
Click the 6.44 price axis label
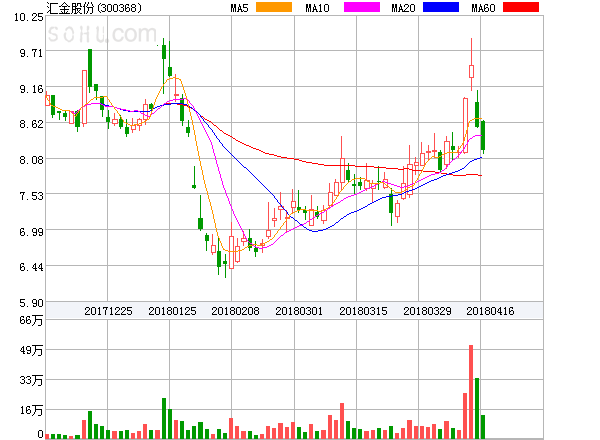pyautogui.click(x=31, y=267)
